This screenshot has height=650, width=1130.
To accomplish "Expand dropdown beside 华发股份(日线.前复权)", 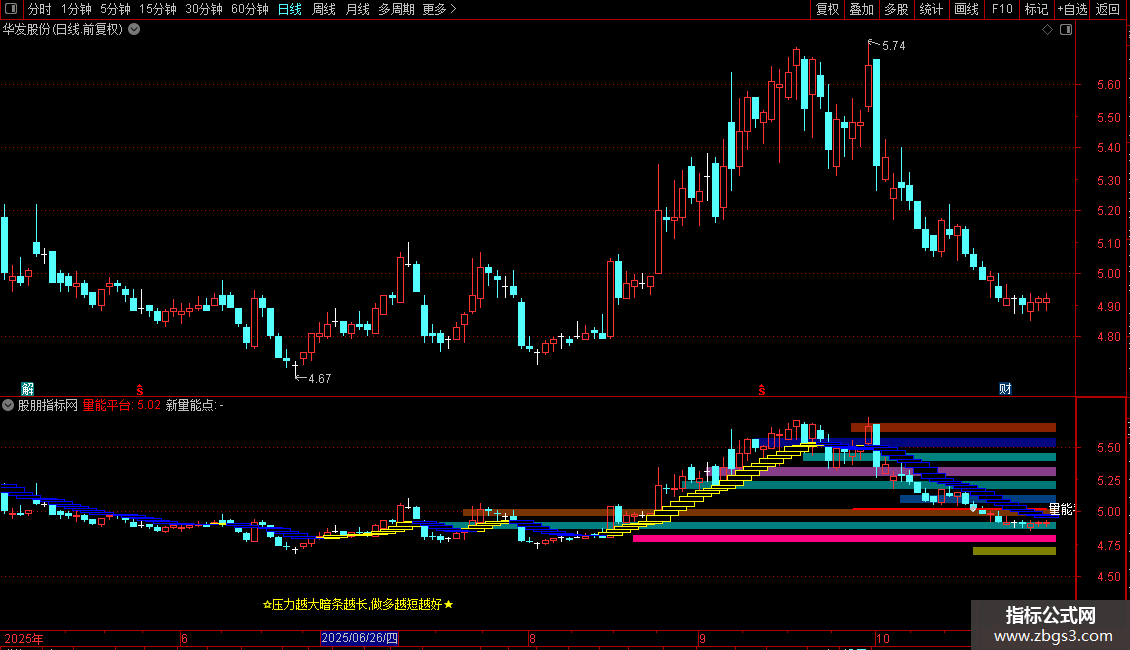I will (x=134, y=30).
